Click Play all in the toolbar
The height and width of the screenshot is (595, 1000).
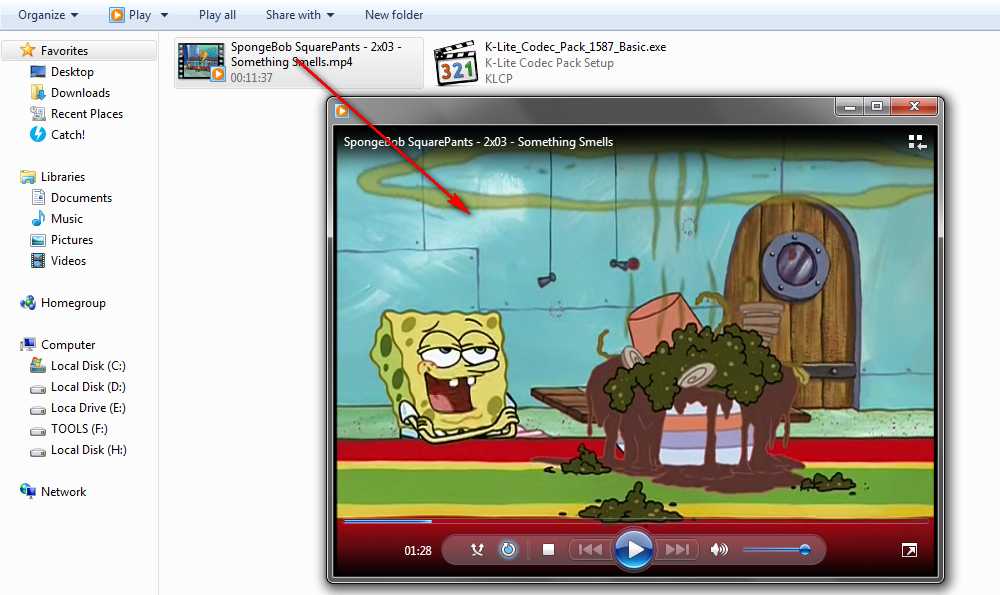[x=217, y=15]
